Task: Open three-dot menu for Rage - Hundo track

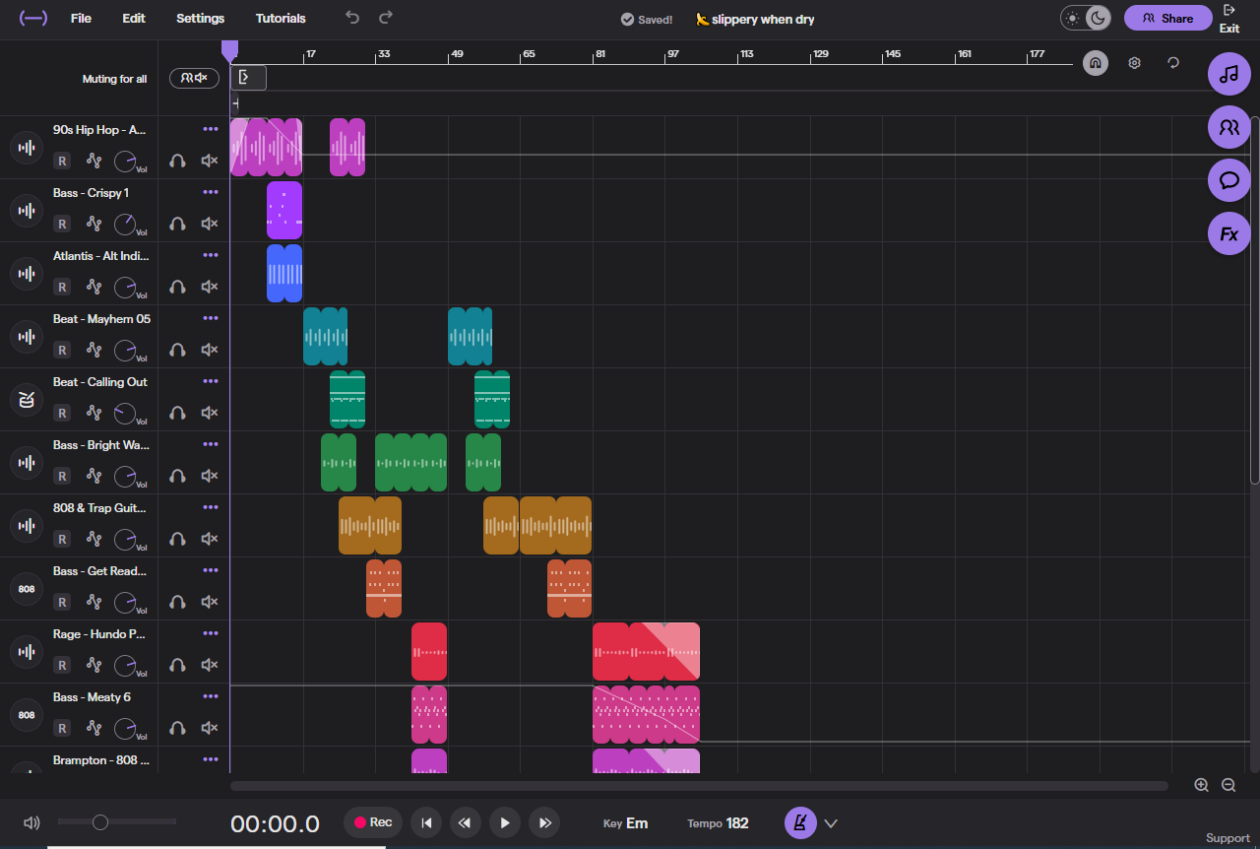Action: coord(210,633)
